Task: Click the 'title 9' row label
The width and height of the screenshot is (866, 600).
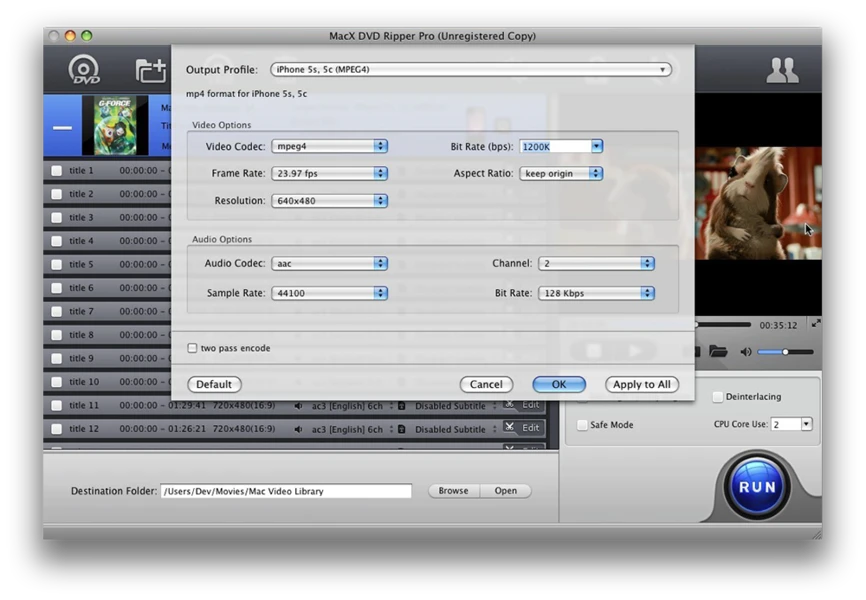Action: (81, 359)
